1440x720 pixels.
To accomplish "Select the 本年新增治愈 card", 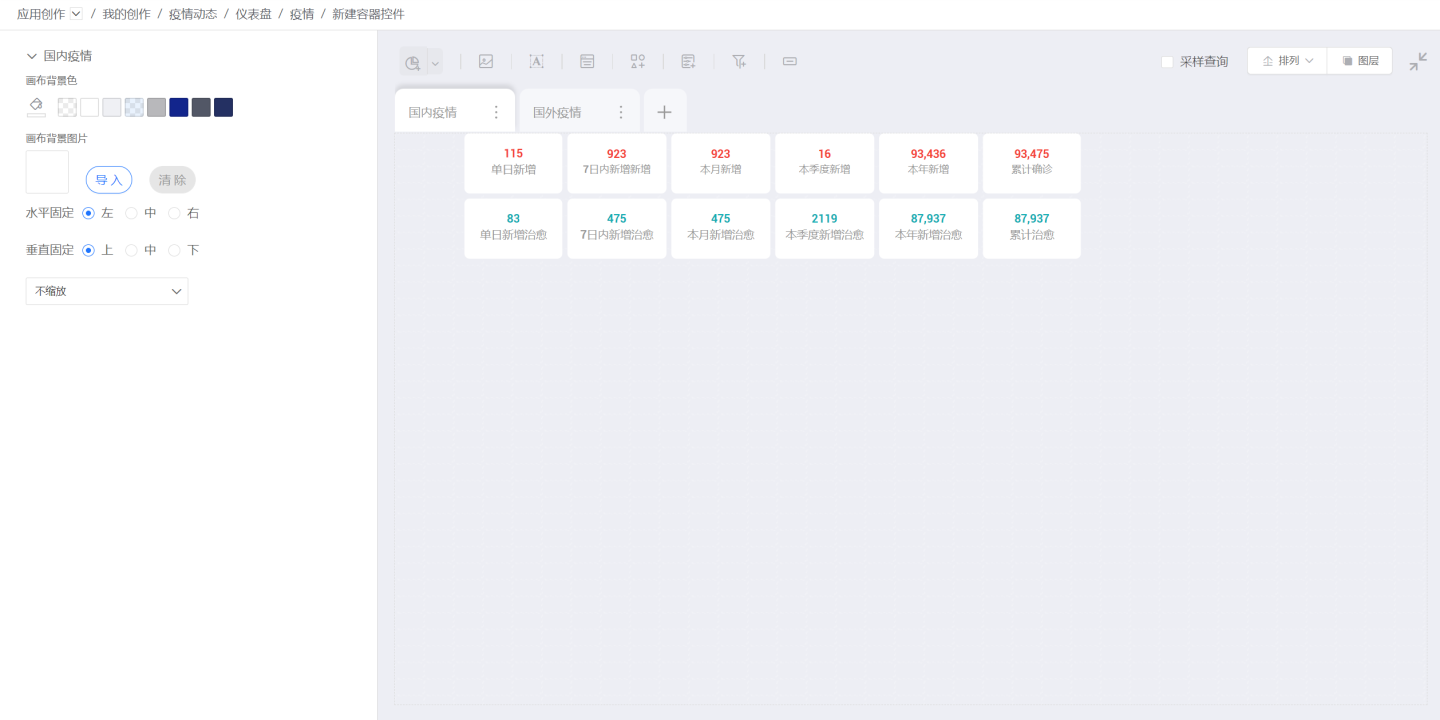I will 928,228.
